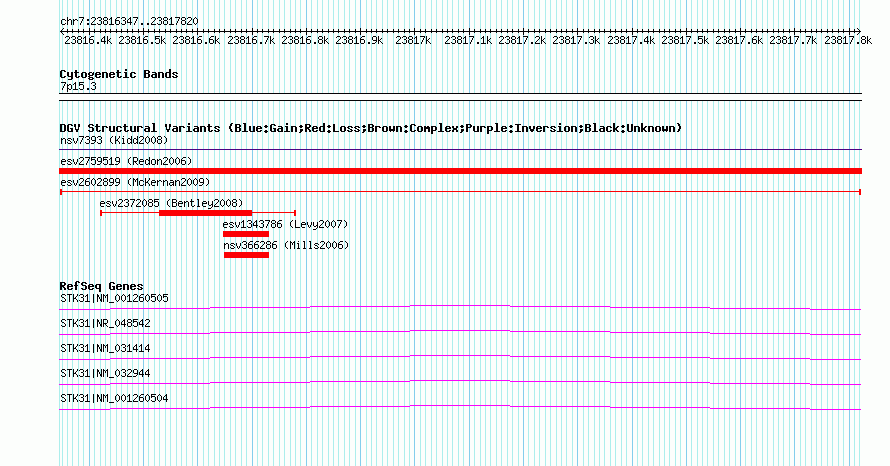Click the 23817k ruler tick label
This screenshot has height=466, width=890.
tap(413, 40)
